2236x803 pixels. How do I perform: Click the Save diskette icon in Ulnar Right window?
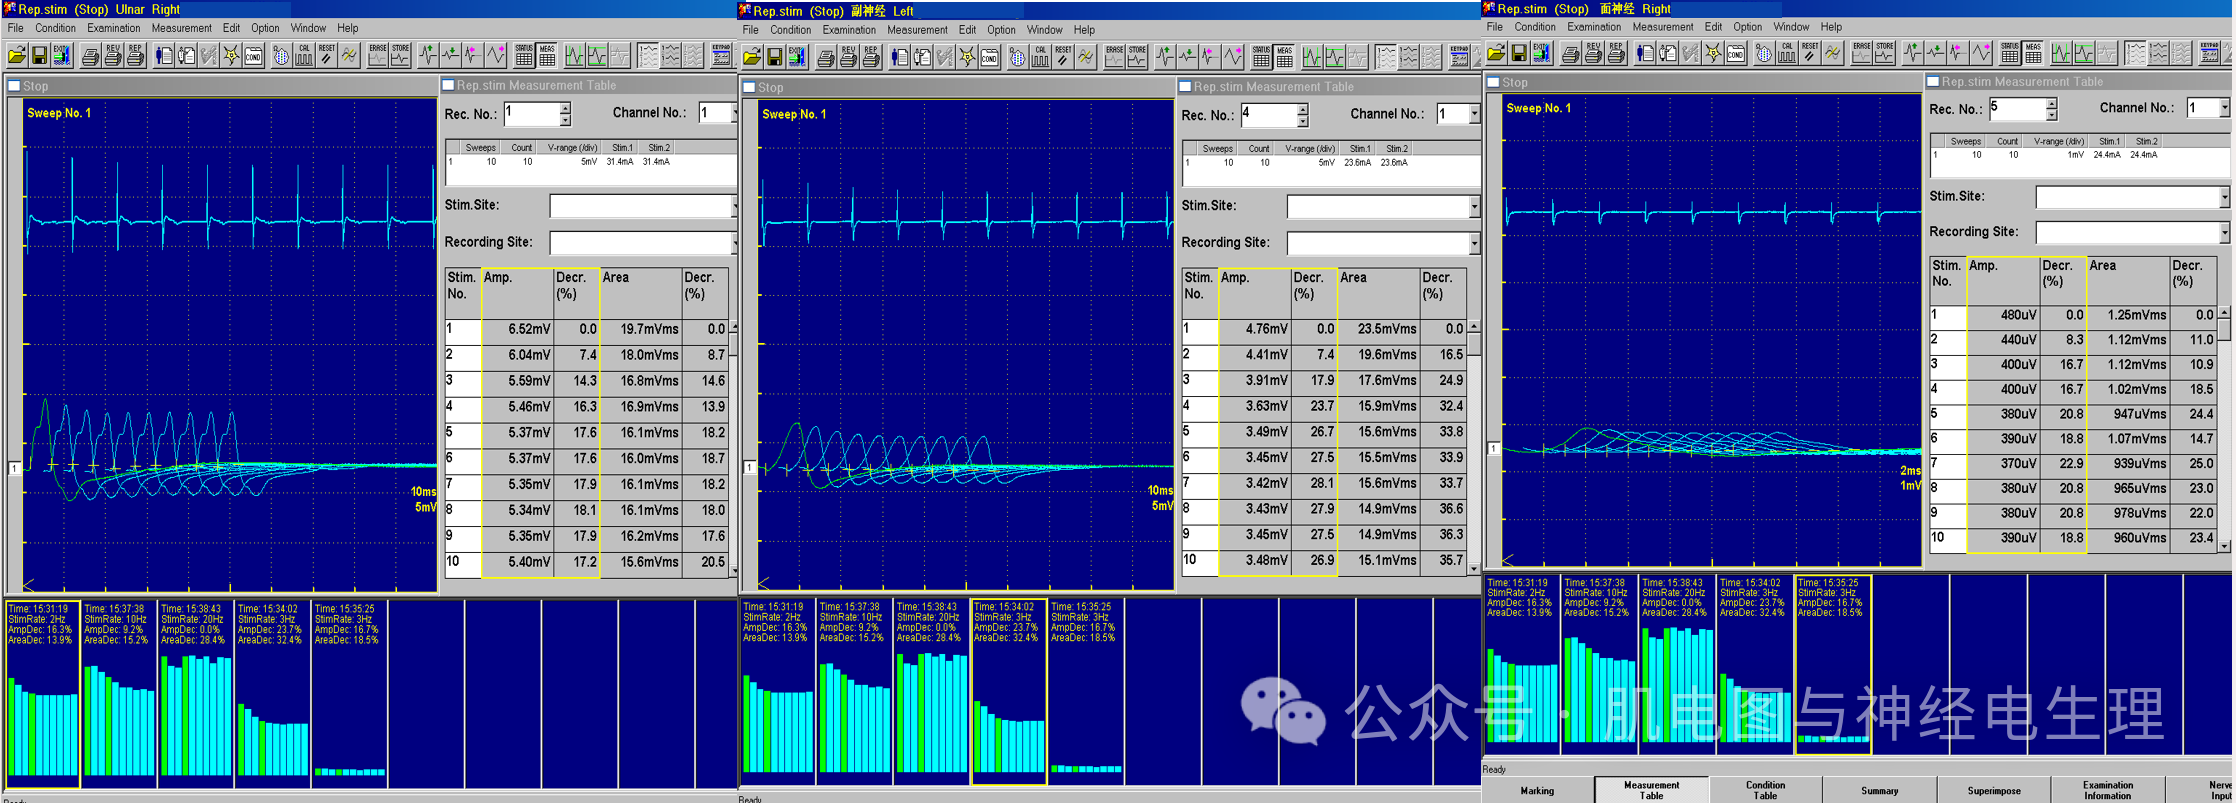pos(39,55)
